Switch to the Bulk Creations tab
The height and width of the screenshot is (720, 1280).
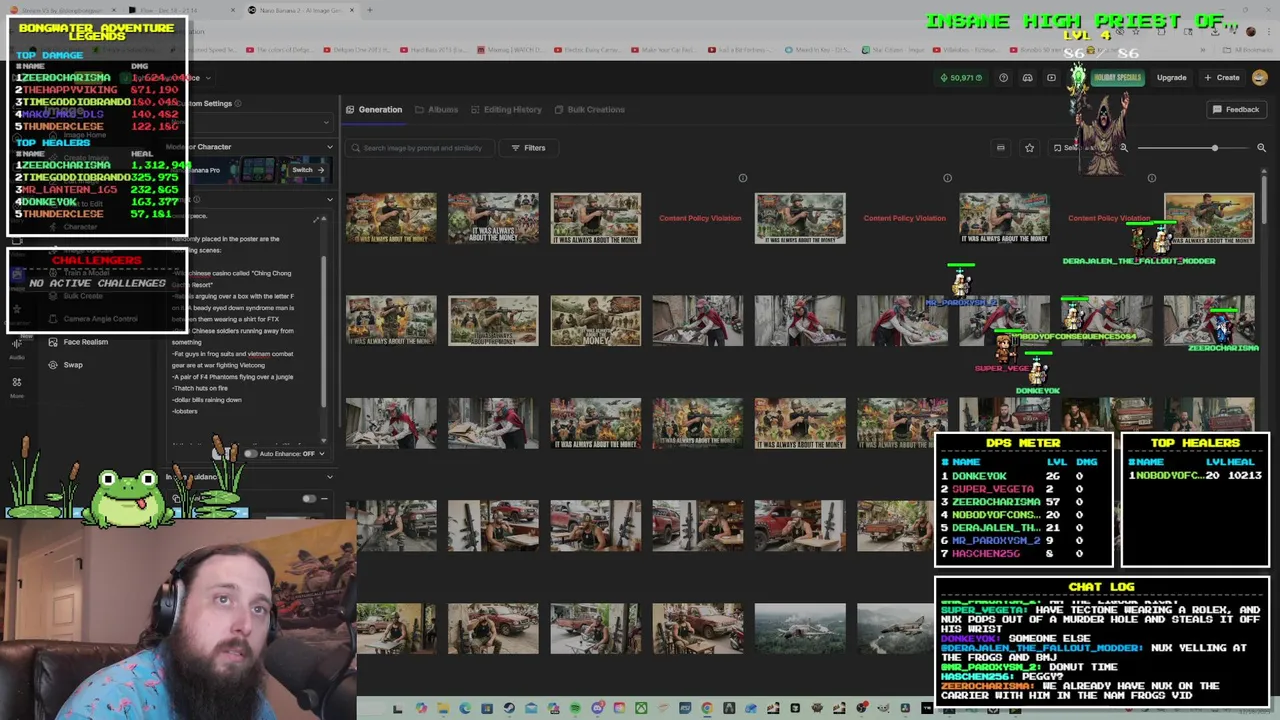click(x=590, y=110)
